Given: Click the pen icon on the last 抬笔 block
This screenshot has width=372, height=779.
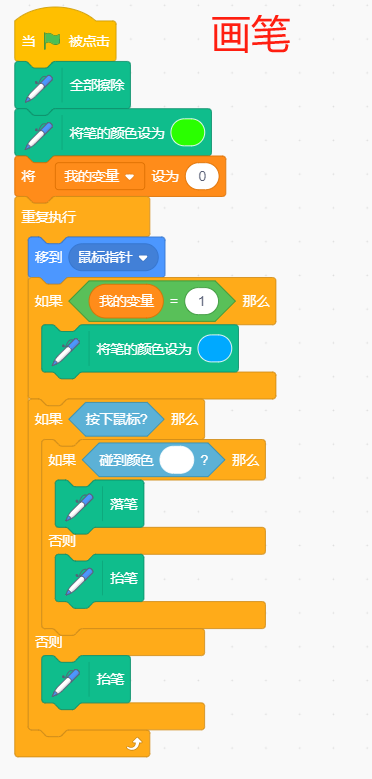Looking at the screenshot, I should [x=65, y=680].
